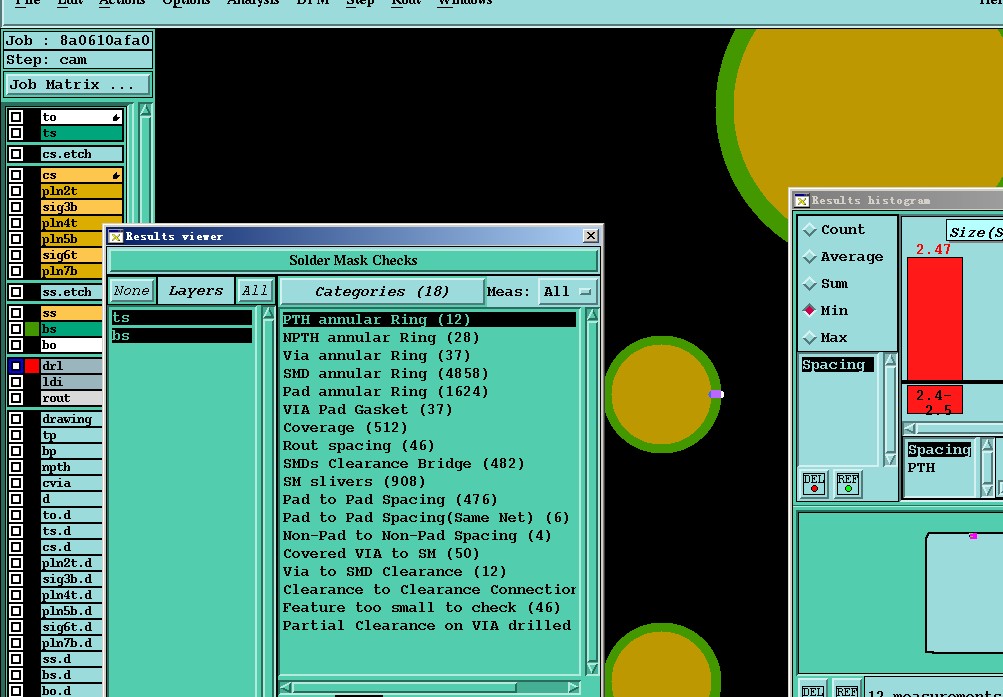1003x697 pixels.
Task: Click the DEL icon under the Spacing list
Action: coord(814,484)
